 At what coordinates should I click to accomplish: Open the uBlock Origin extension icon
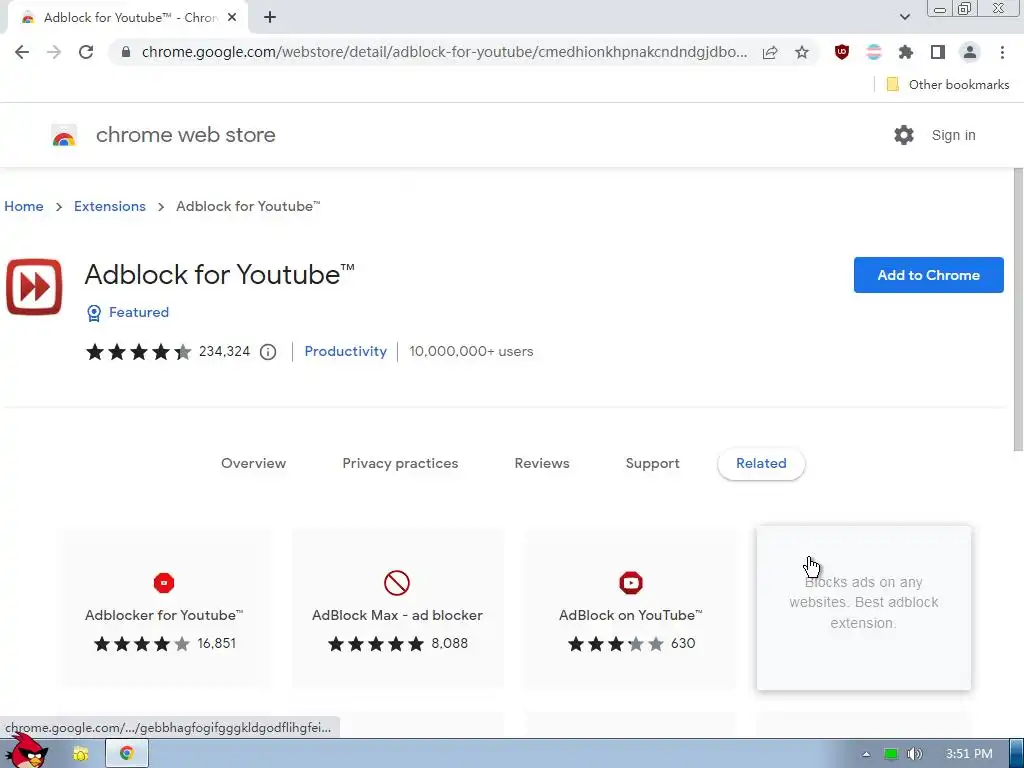842,52
